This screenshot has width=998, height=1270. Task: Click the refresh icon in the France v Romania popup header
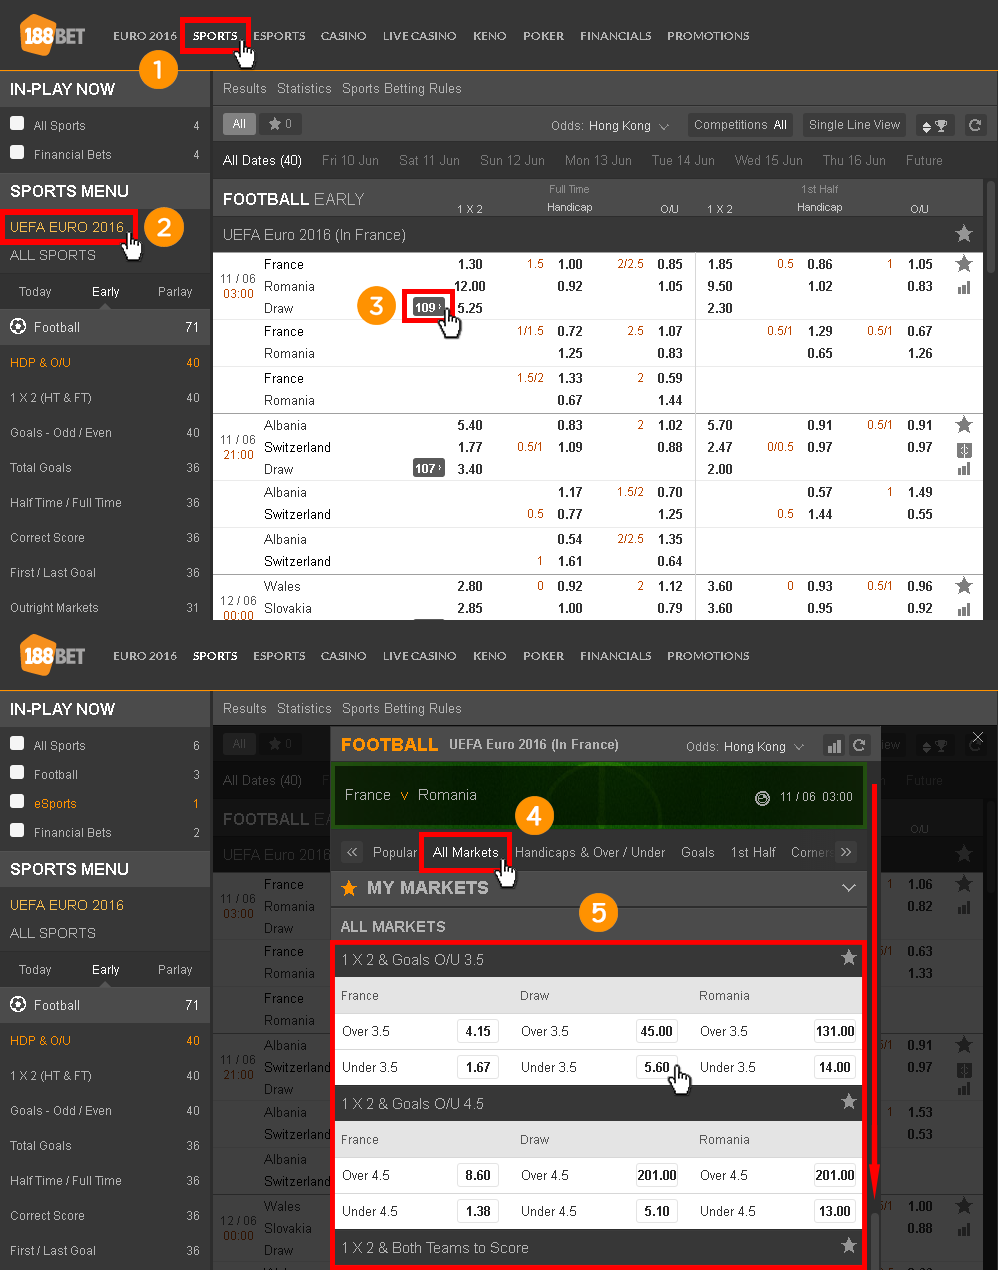[858, 746]
